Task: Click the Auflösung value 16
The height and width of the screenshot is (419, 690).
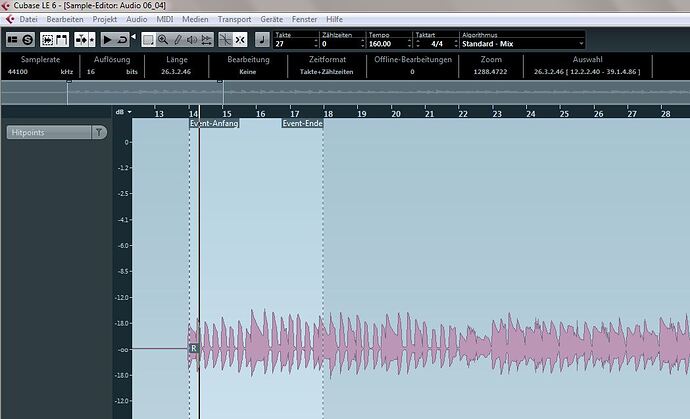Action: point(91,71)
